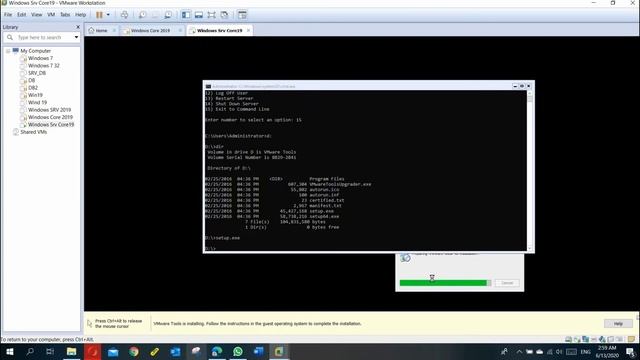Click the Unity mode toolbar icon

tap(224, 15)
